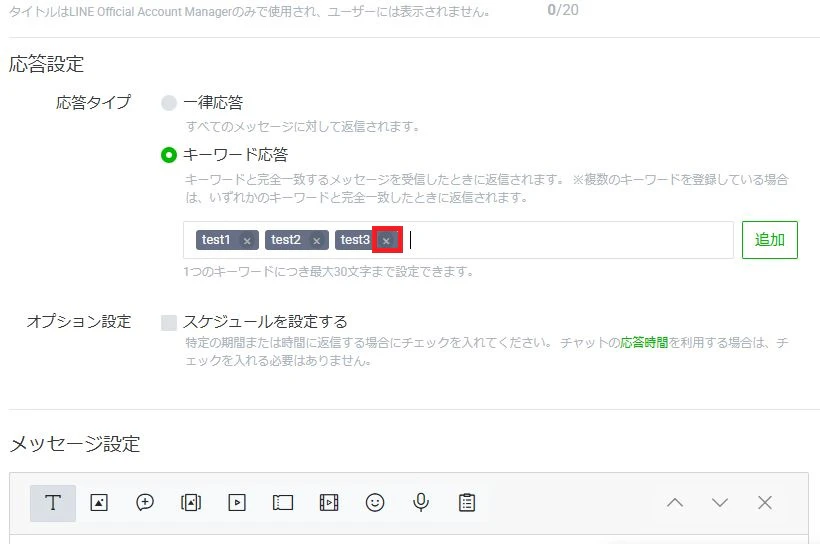Move message down with chevron arrow
Screen dimensions: 820x544
[x=720, y=503]
